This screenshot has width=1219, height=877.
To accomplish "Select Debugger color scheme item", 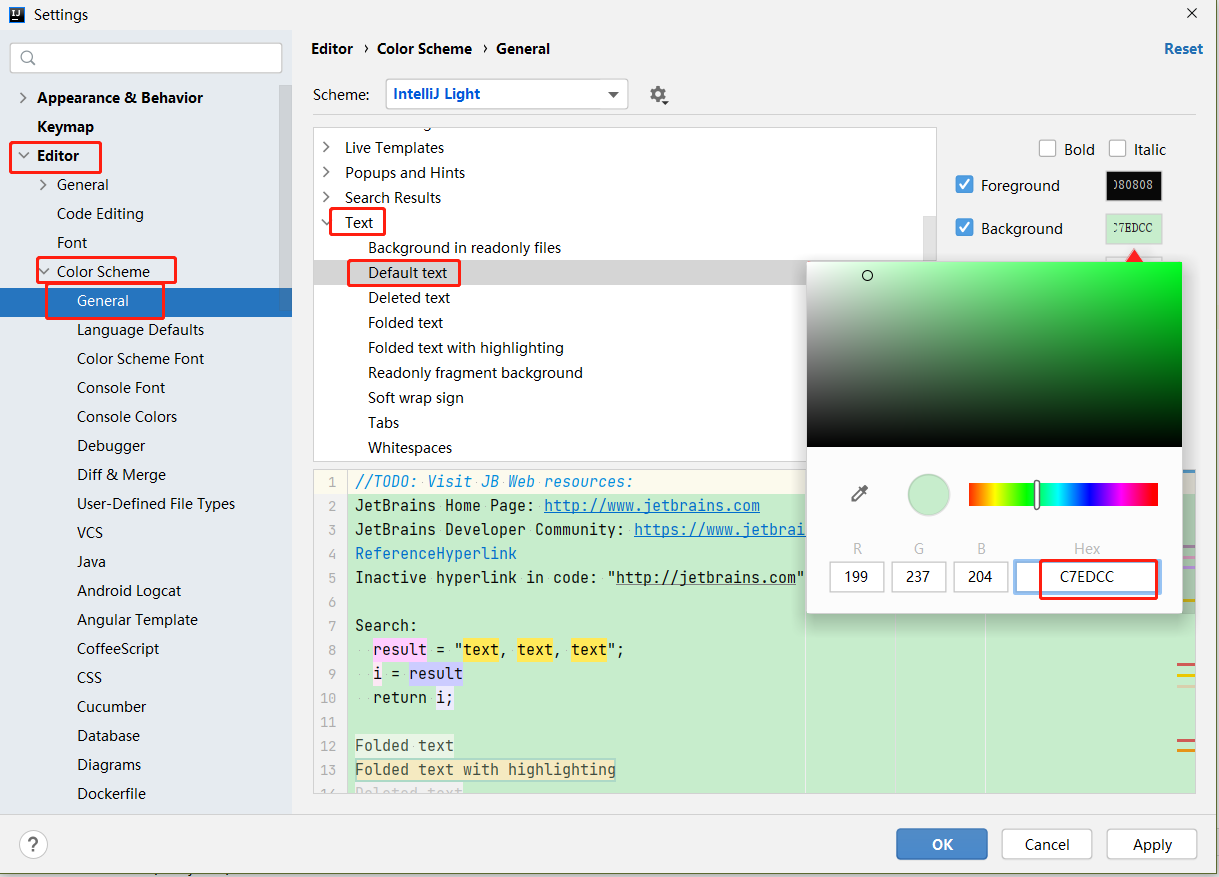I will pyautogui.click(x=111, y=446).
